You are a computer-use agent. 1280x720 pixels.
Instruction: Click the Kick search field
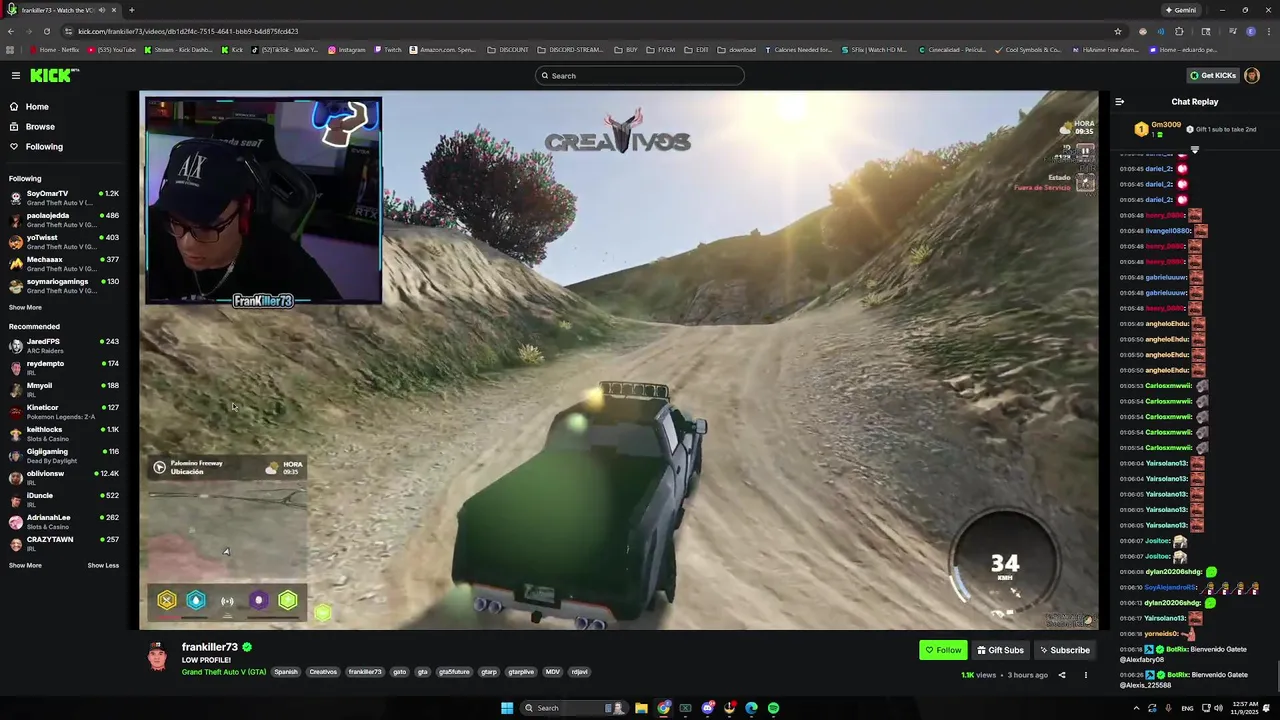coord(640,76)
